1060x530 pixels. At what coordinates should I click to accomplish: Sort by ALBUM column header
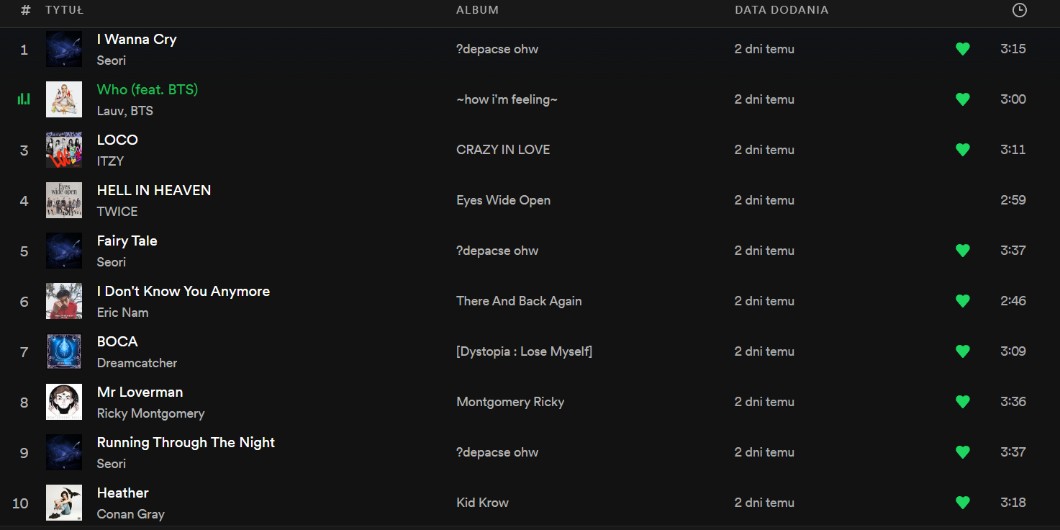pyautogui.click(x=477, y=10)
